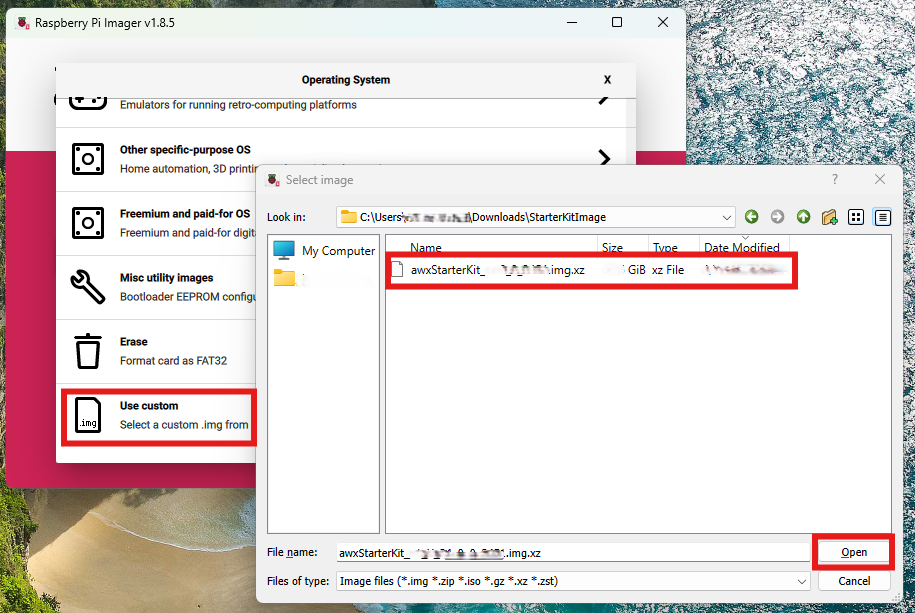Click into the File name field
The width and height of the screenshot is (915, 613).
[573, 553]
